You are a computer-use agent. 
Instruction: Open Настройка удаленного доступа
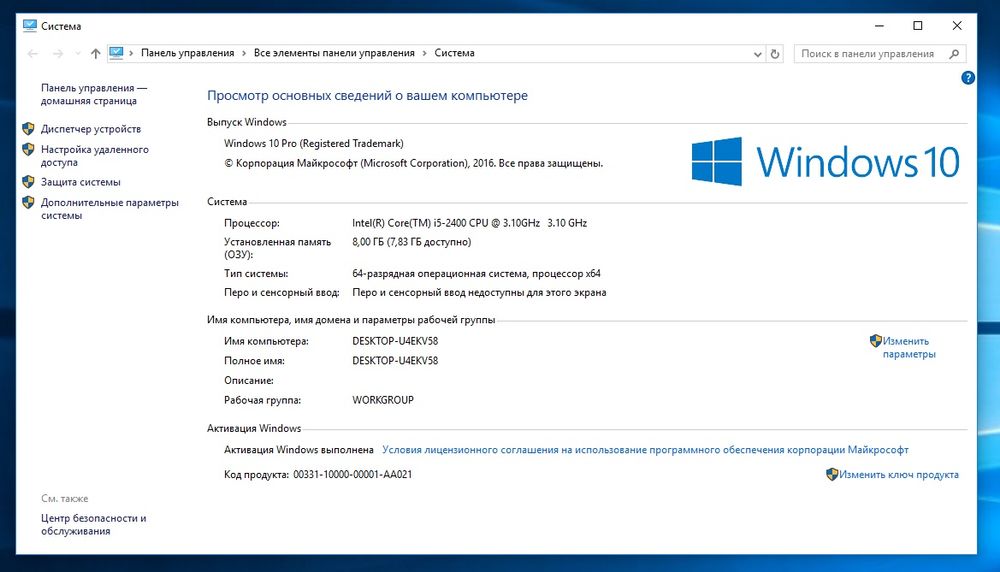(x=94, y=156)
